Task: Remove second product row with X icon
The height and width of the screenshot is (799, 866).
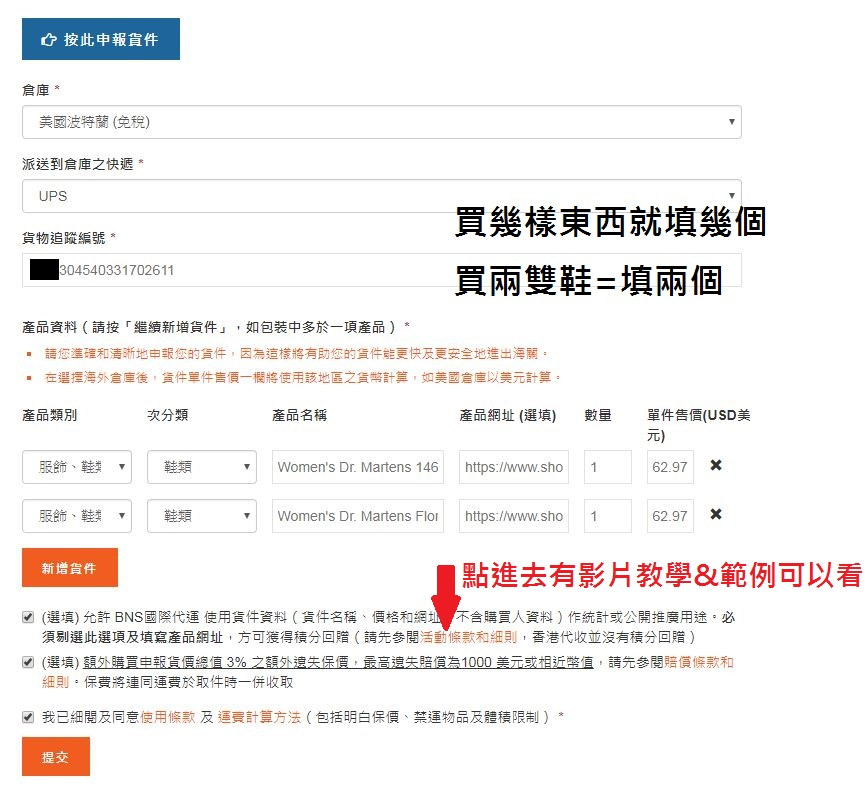Action: [716, 515]
